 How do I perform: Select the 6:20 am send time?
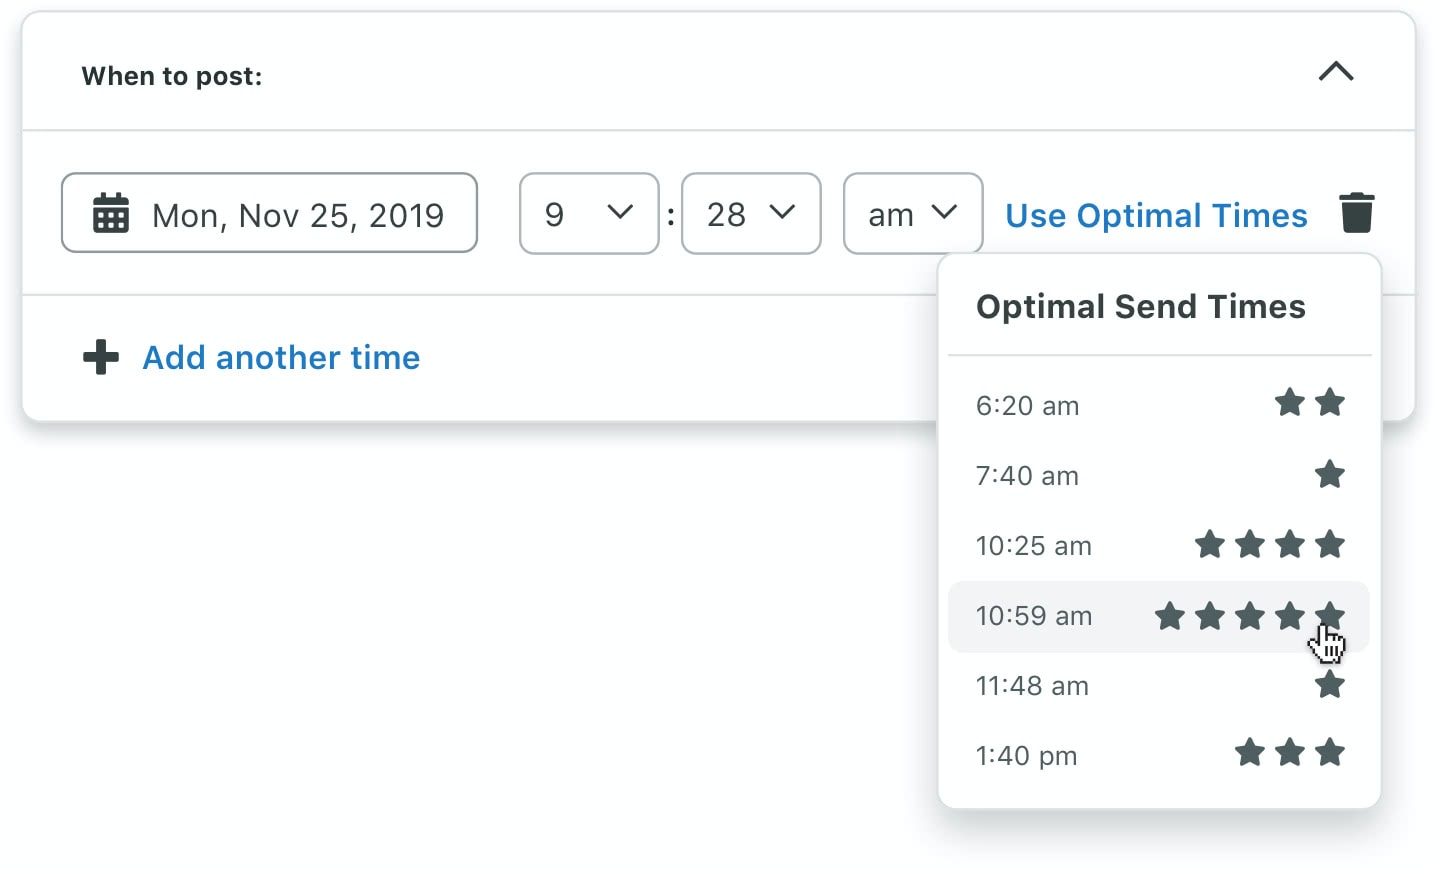point(1027,406)
